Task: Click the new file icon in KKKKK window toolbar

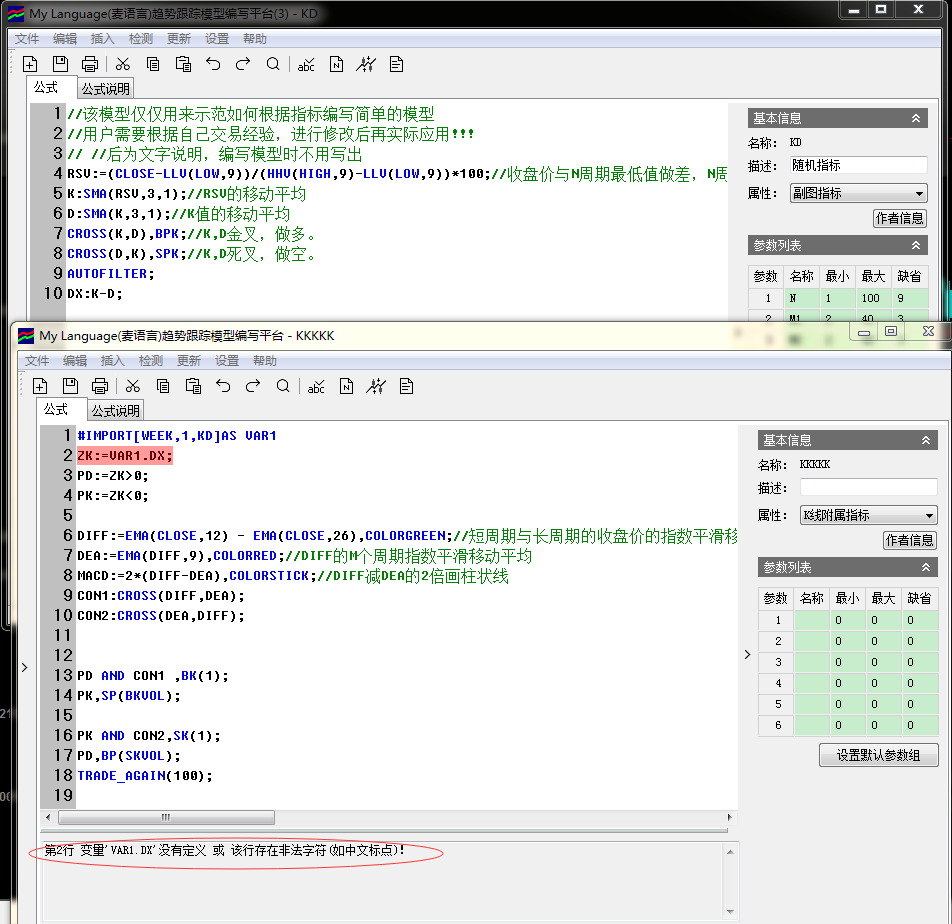Action: tap(40, 387)
